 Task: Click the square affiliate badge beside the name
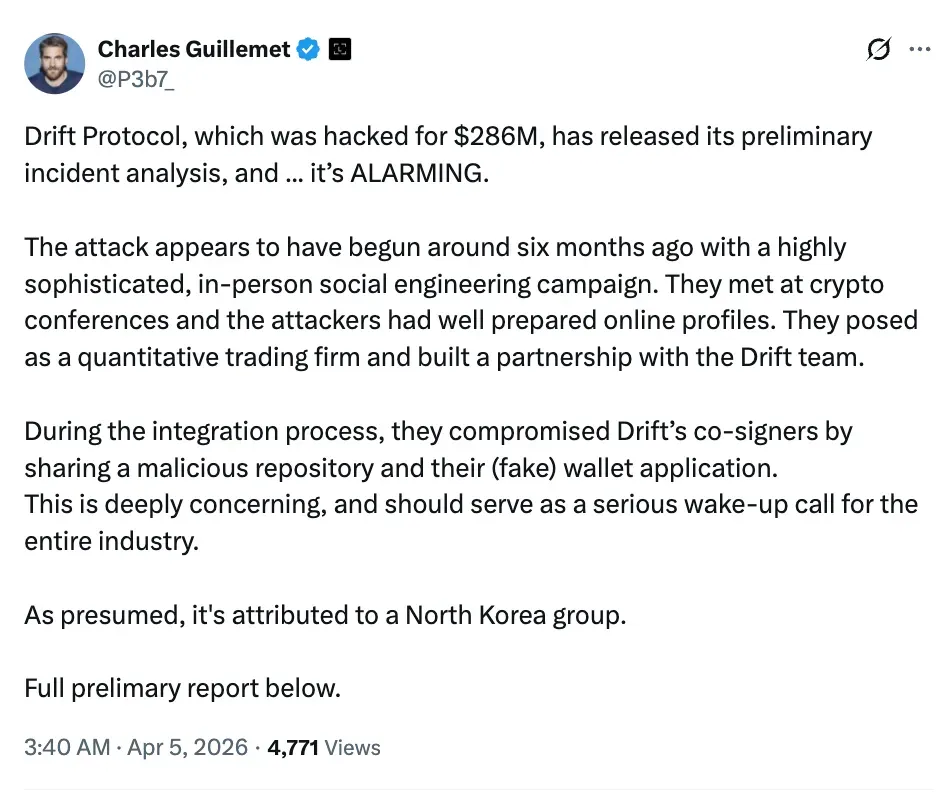pos(340,48)
